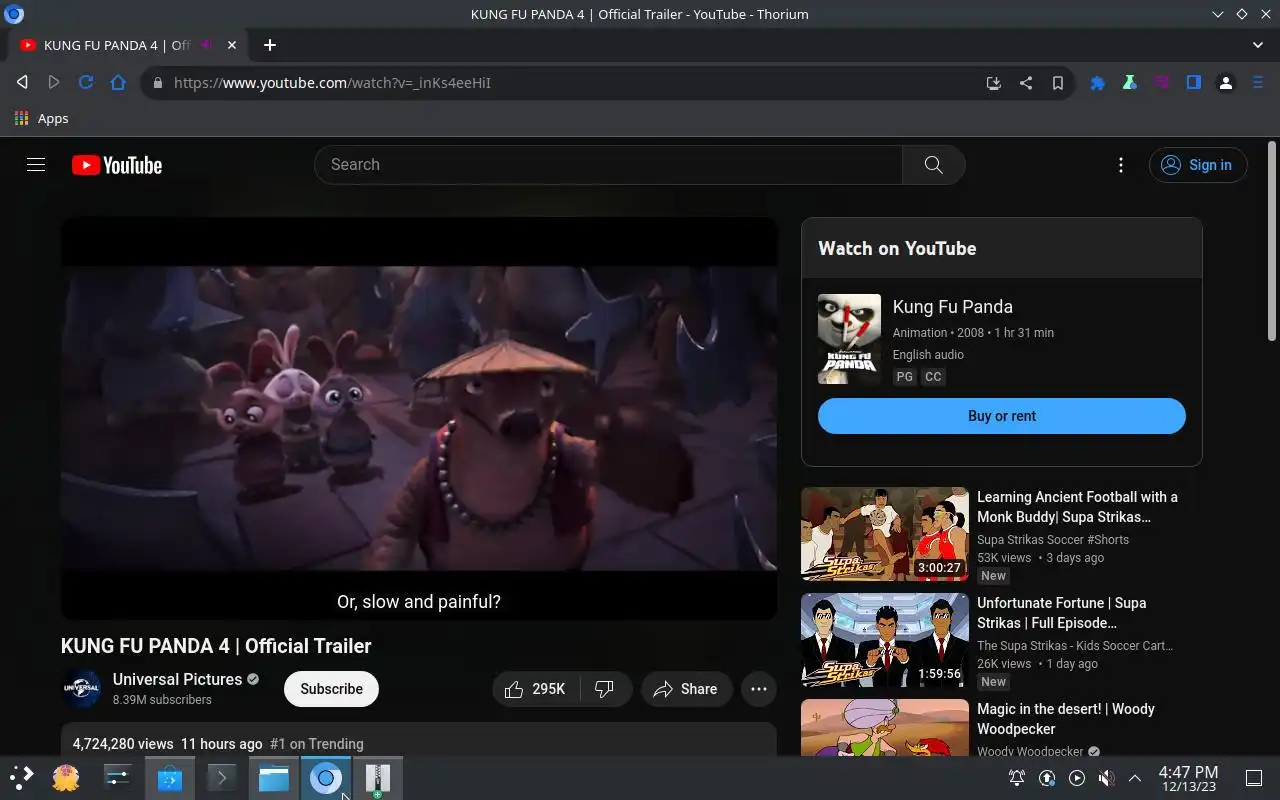Open the browser home page
This screenshot has width=1280, height=800.
point(118,83)
